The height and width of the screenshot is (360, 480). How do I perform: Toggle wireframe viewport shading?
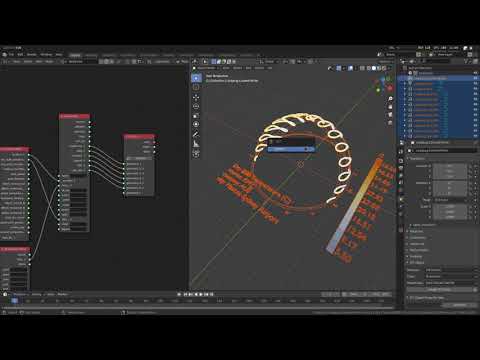click(x=369, y=68)
